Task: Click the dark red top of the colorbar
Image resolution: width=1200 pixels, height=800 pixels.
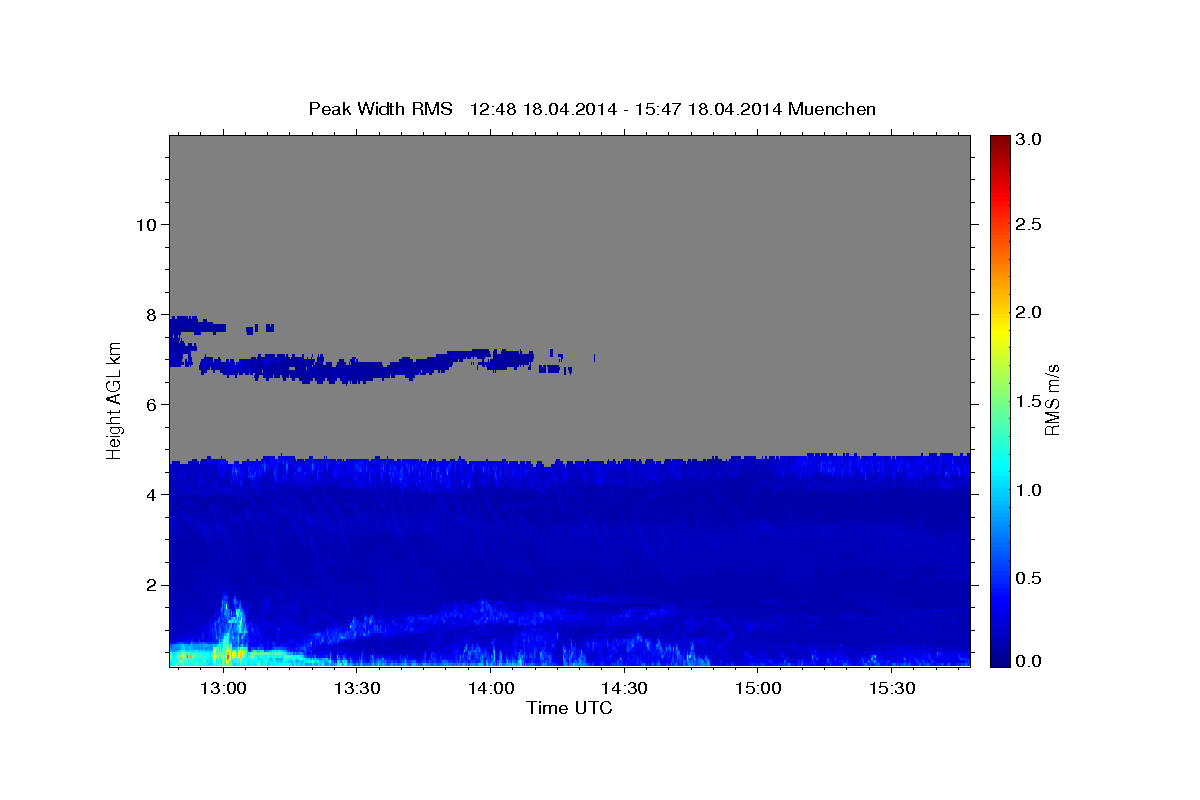Action: point(999,145)
